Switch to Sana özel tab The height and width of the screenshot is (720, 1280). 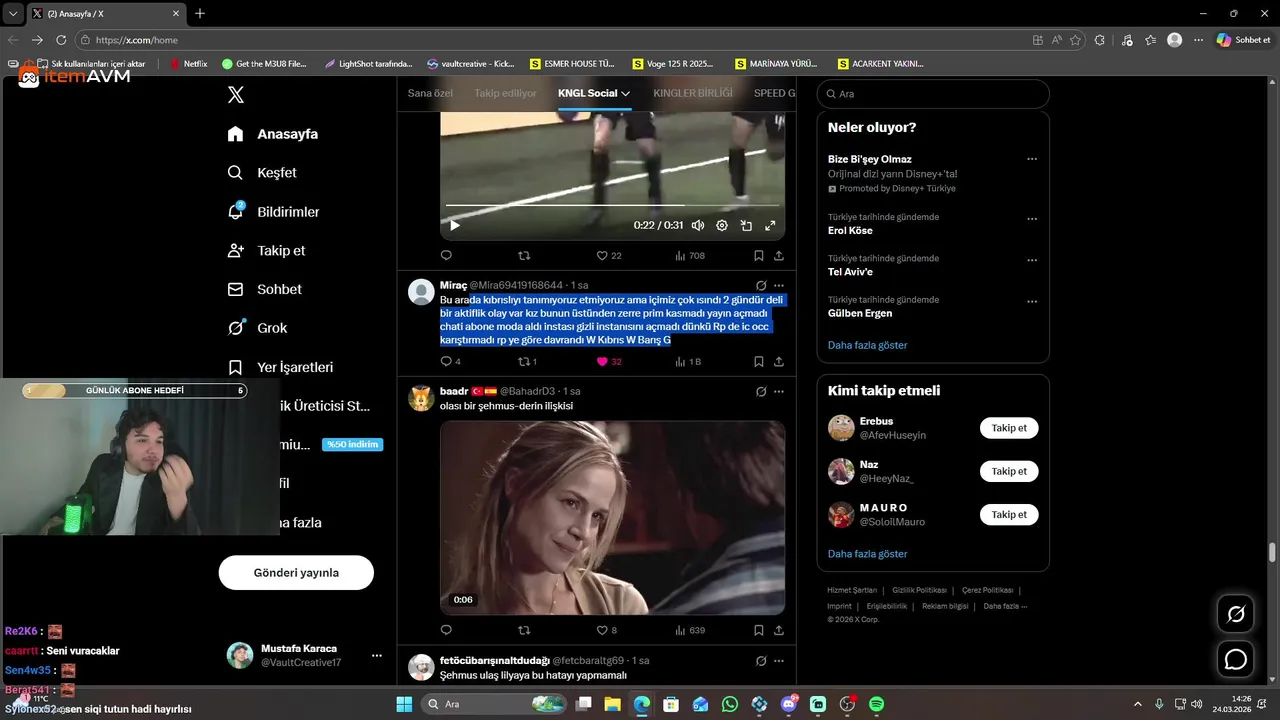coord(430,93)
